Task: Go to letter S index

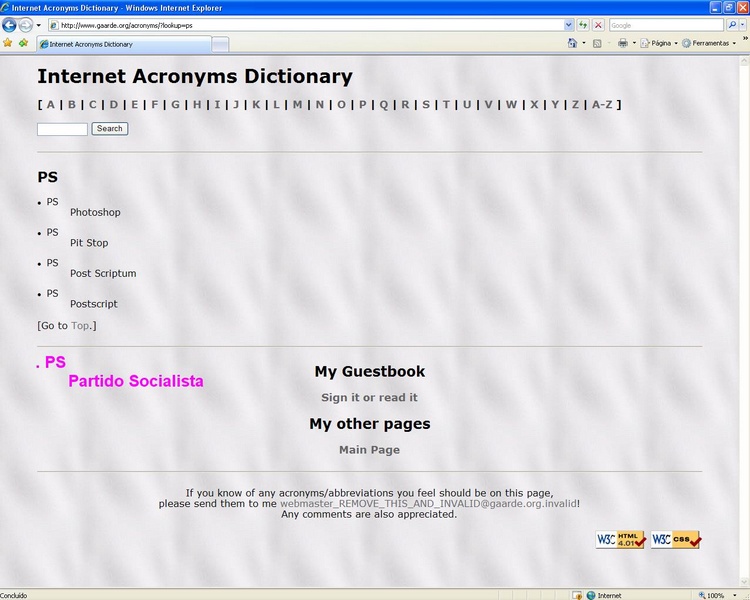Action: (x=426, y=104)
